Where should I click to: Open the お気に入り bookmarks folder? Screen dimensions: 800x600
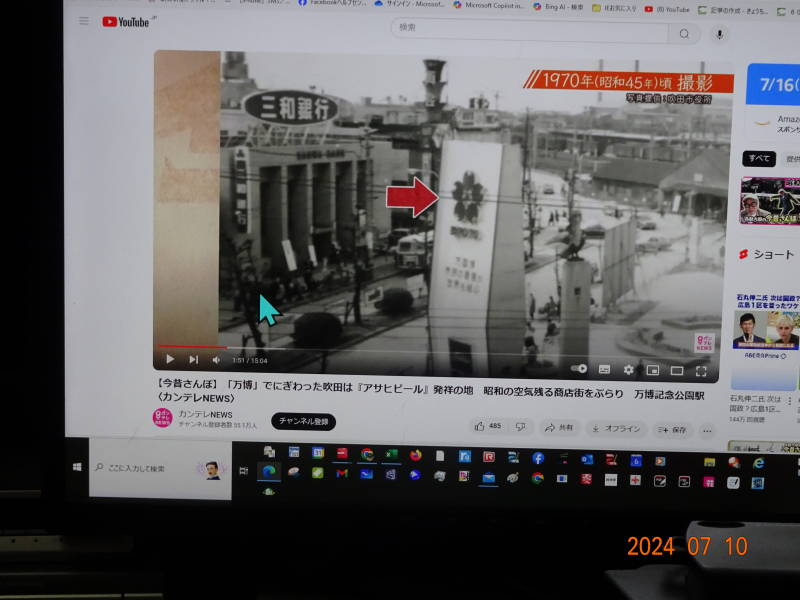(614, 8)
